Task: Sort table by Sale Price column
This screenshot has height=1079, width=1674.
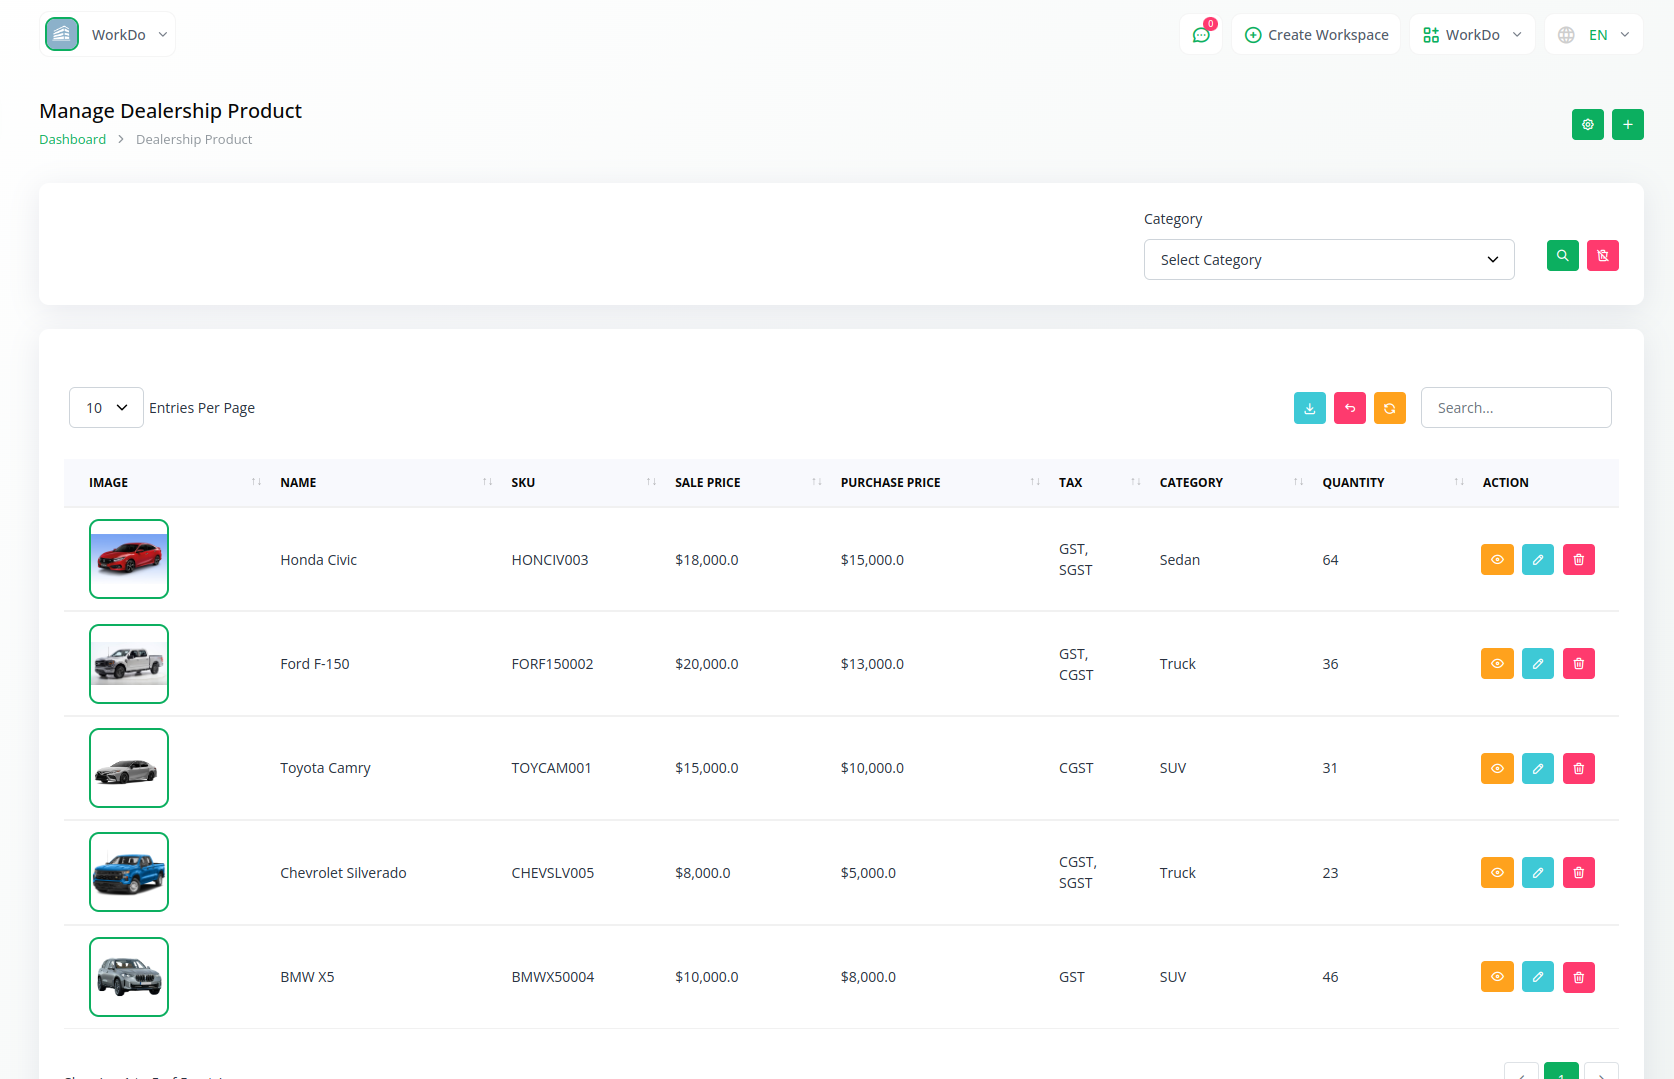Action: [707, 483]
